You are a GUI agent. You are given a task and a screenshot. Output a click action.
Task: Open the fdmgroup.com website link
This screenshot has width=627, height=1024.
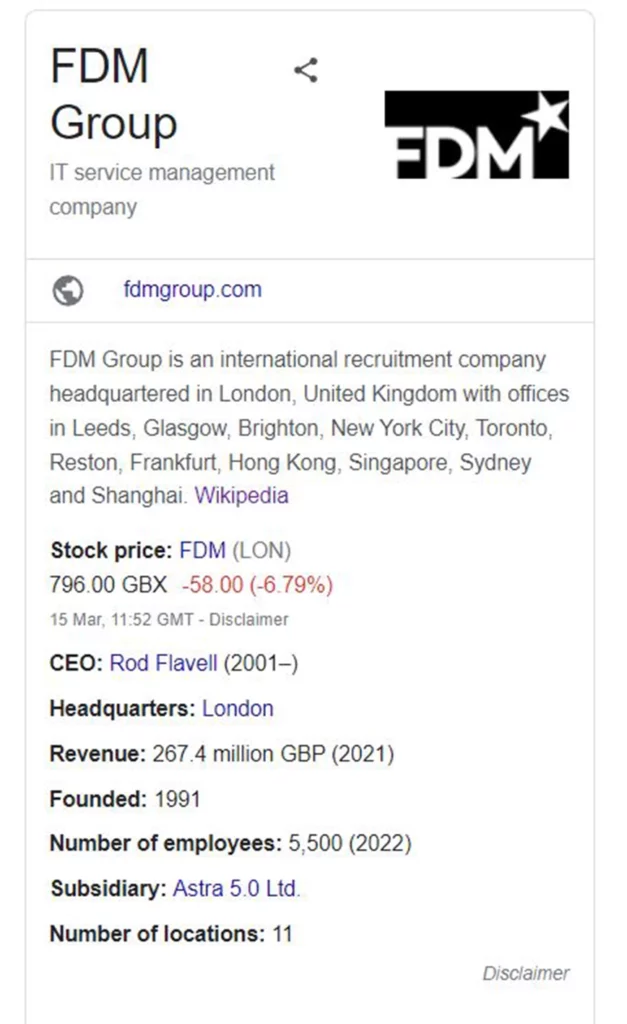click(x=193, y=289)
